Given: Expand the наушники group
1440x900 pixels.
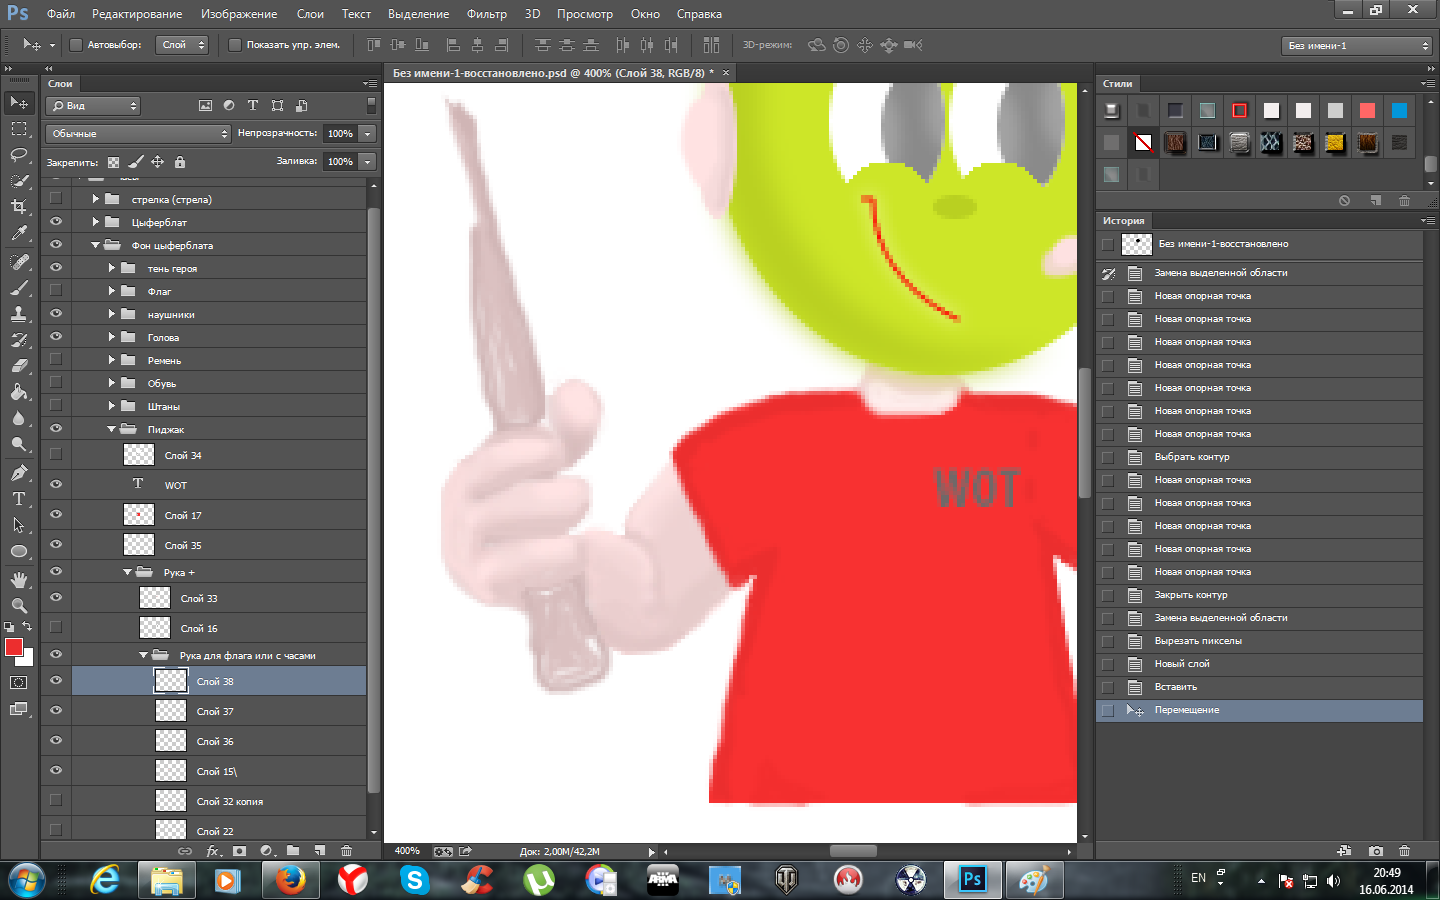Looking at the screenshot, I should coord(112,314).
